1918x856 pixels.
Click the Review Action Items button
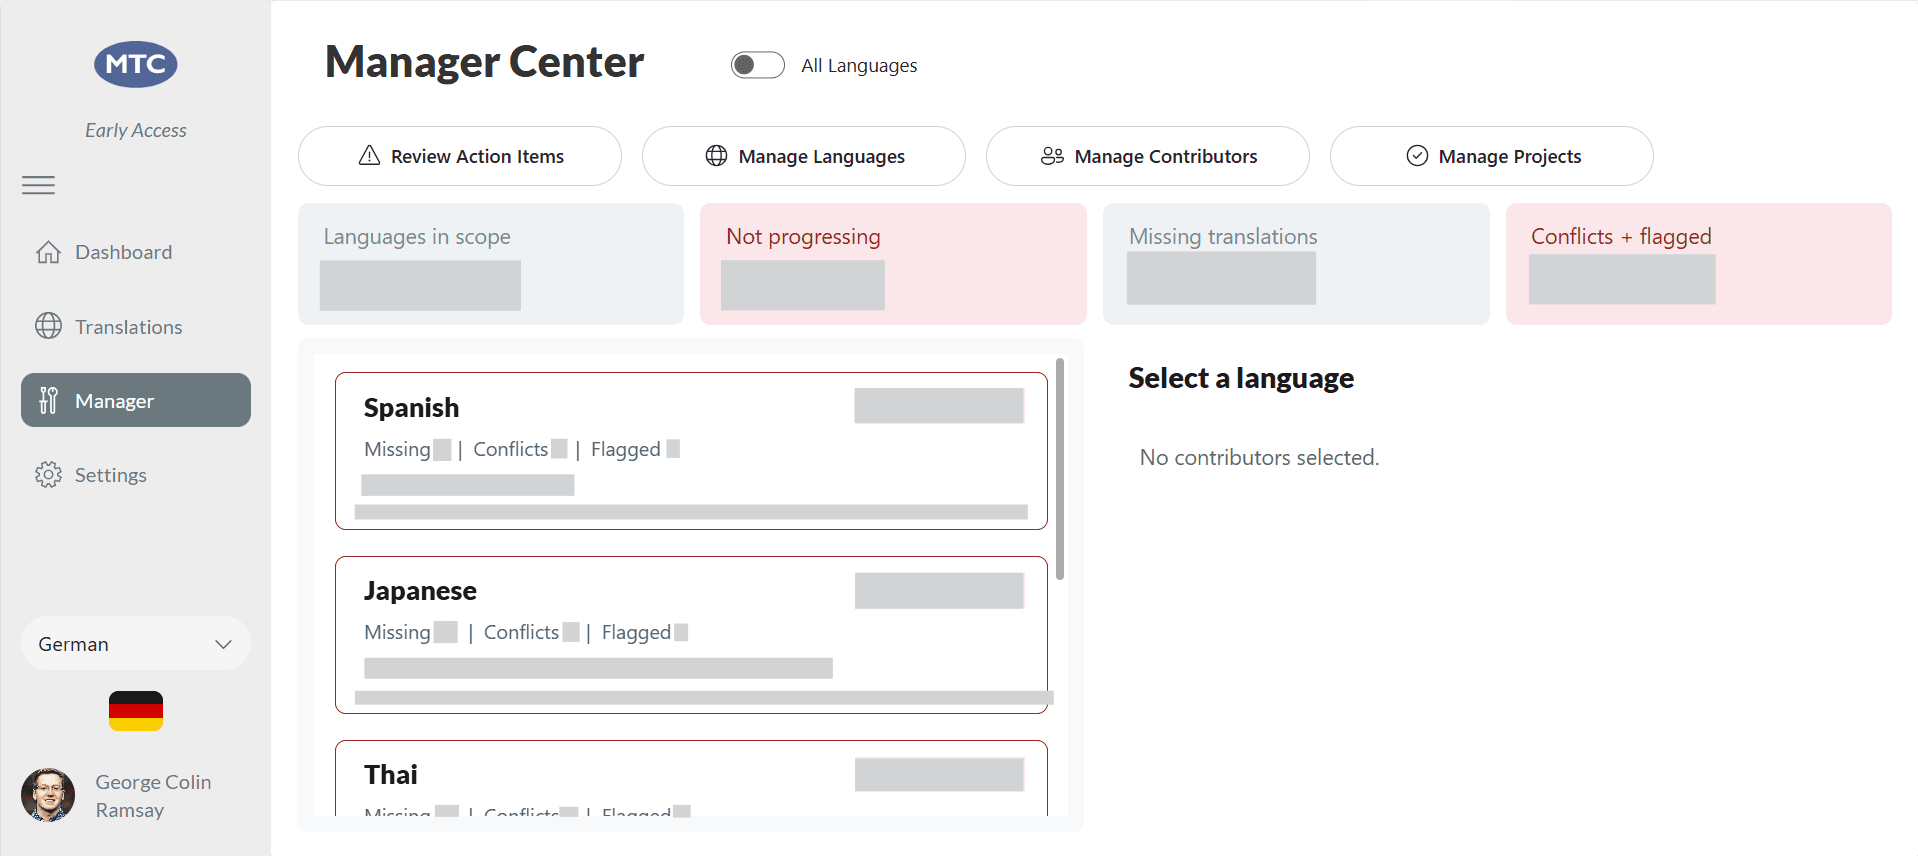pyautogui.click(x=460, y=156)
